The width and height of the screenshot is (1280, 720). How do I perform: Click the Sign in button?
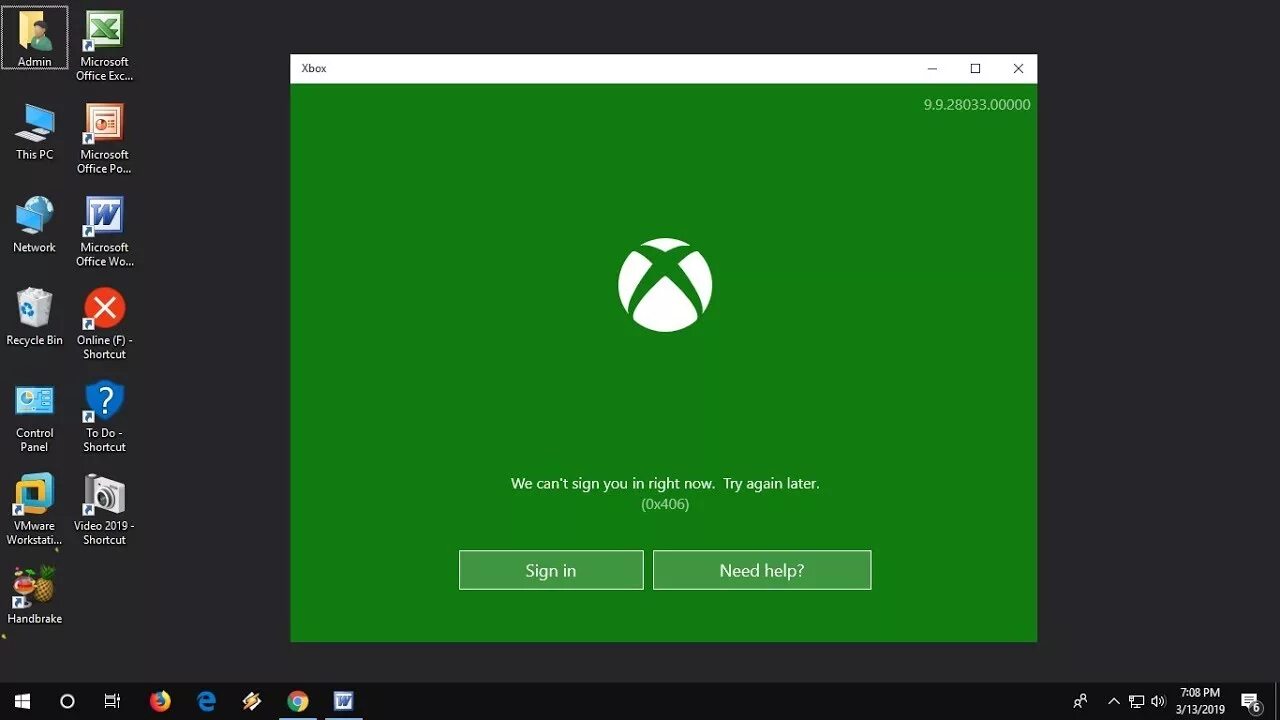551,570
